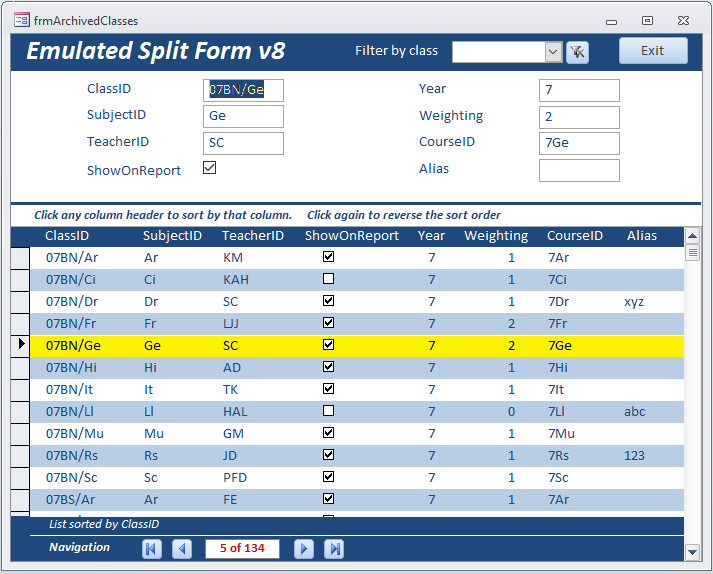Sort list by TeacherID column header
This screenshot has width=713, height=574.
click(253, 236)
